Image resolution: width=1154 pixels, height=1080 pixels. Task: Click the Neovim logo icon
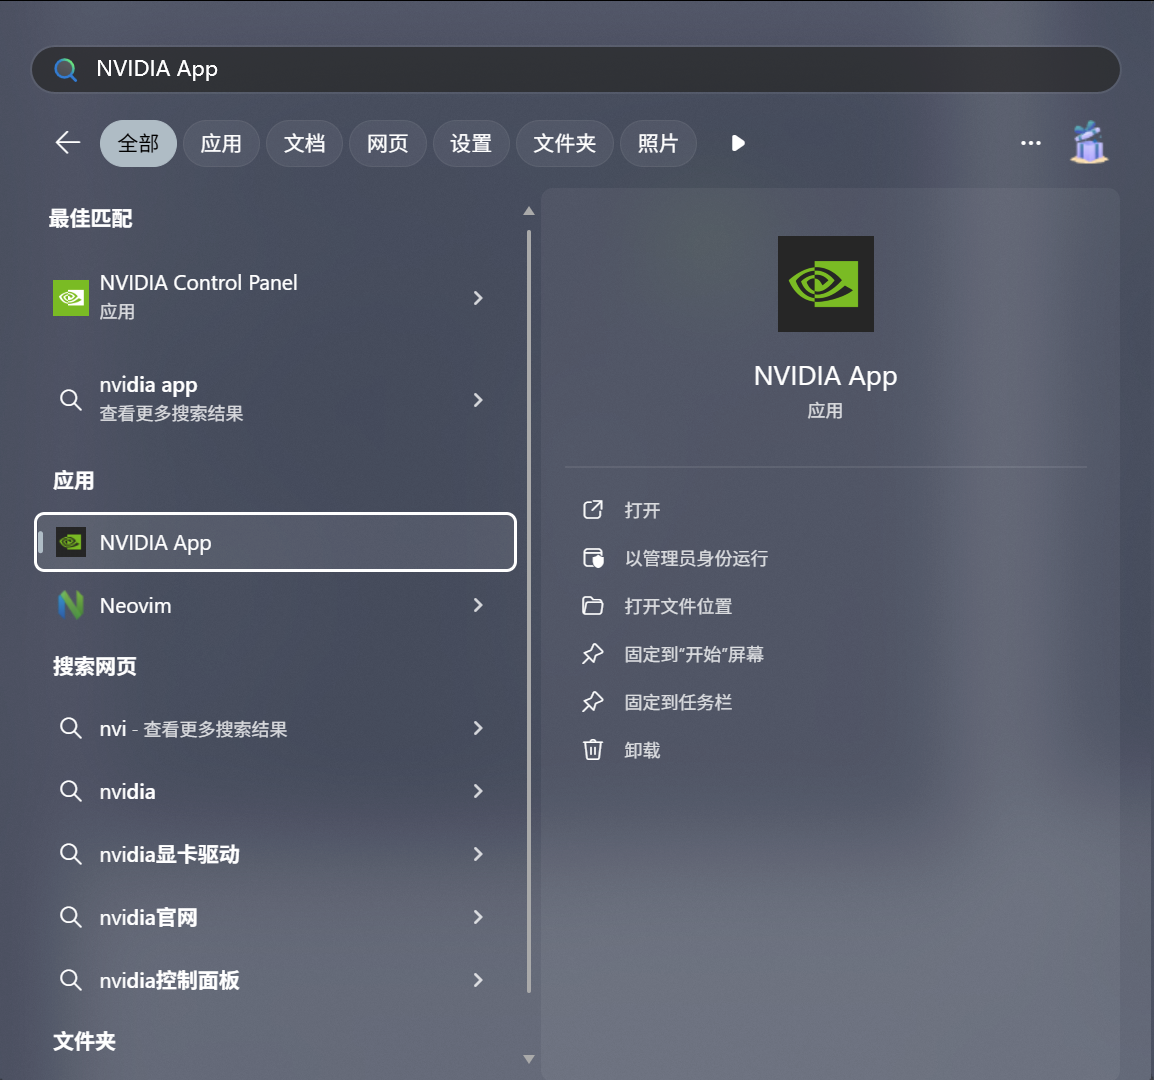(71, 605)
